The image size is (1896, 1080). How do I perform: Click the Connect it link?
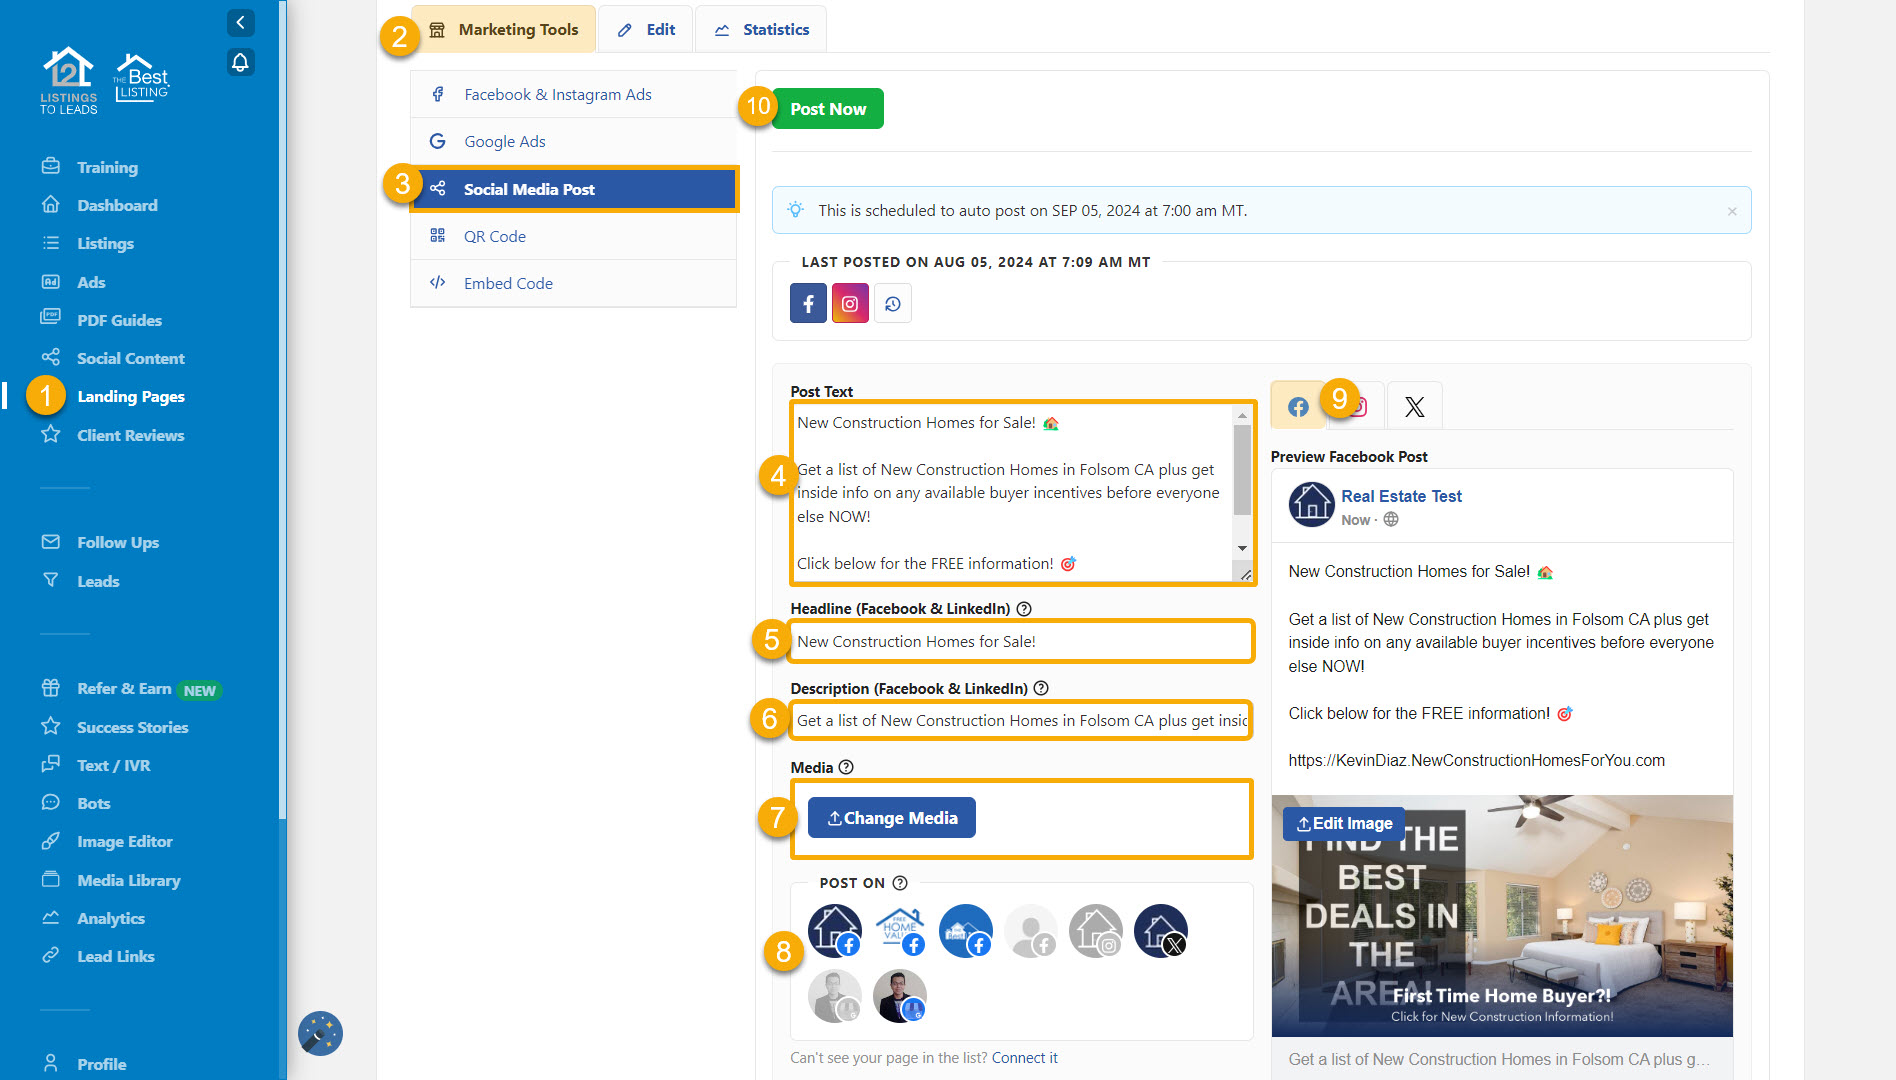tap(1024, 1058)
